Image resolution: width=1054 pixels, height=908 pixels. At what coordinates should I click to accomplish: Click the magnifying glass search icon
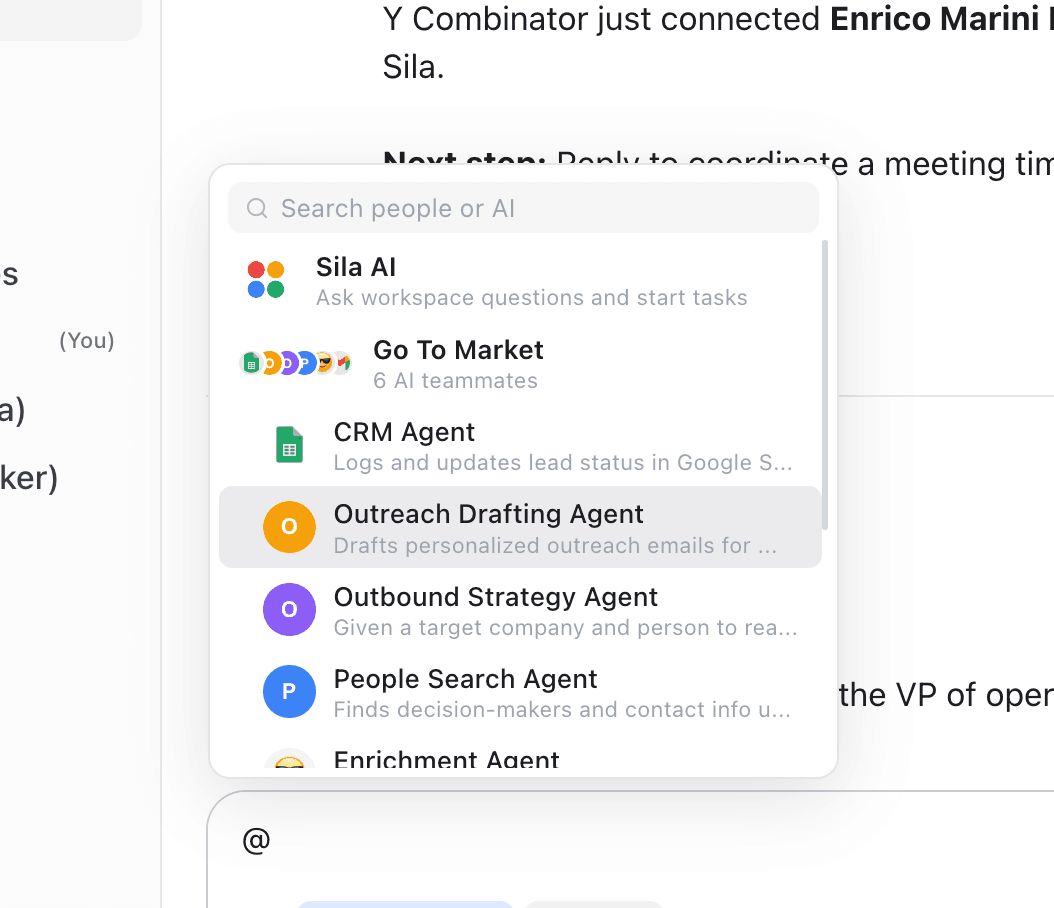click(257, 208)
